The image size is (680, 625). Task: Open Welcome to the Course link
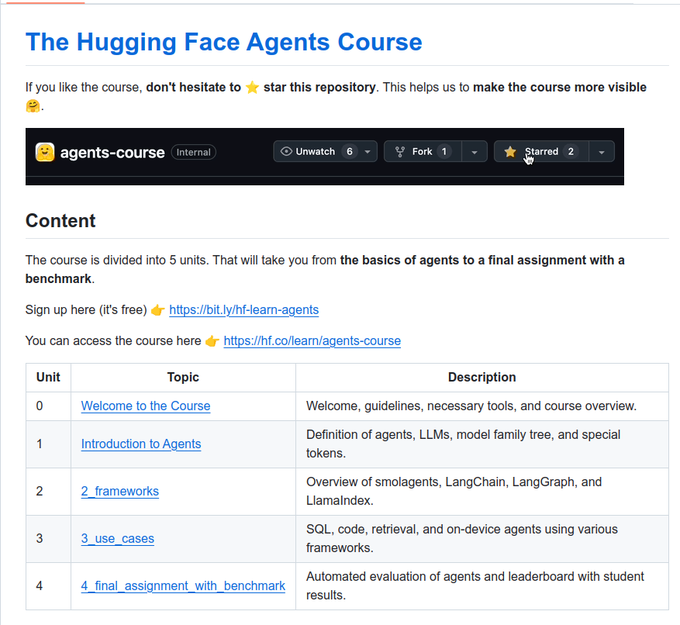point(146,406)
